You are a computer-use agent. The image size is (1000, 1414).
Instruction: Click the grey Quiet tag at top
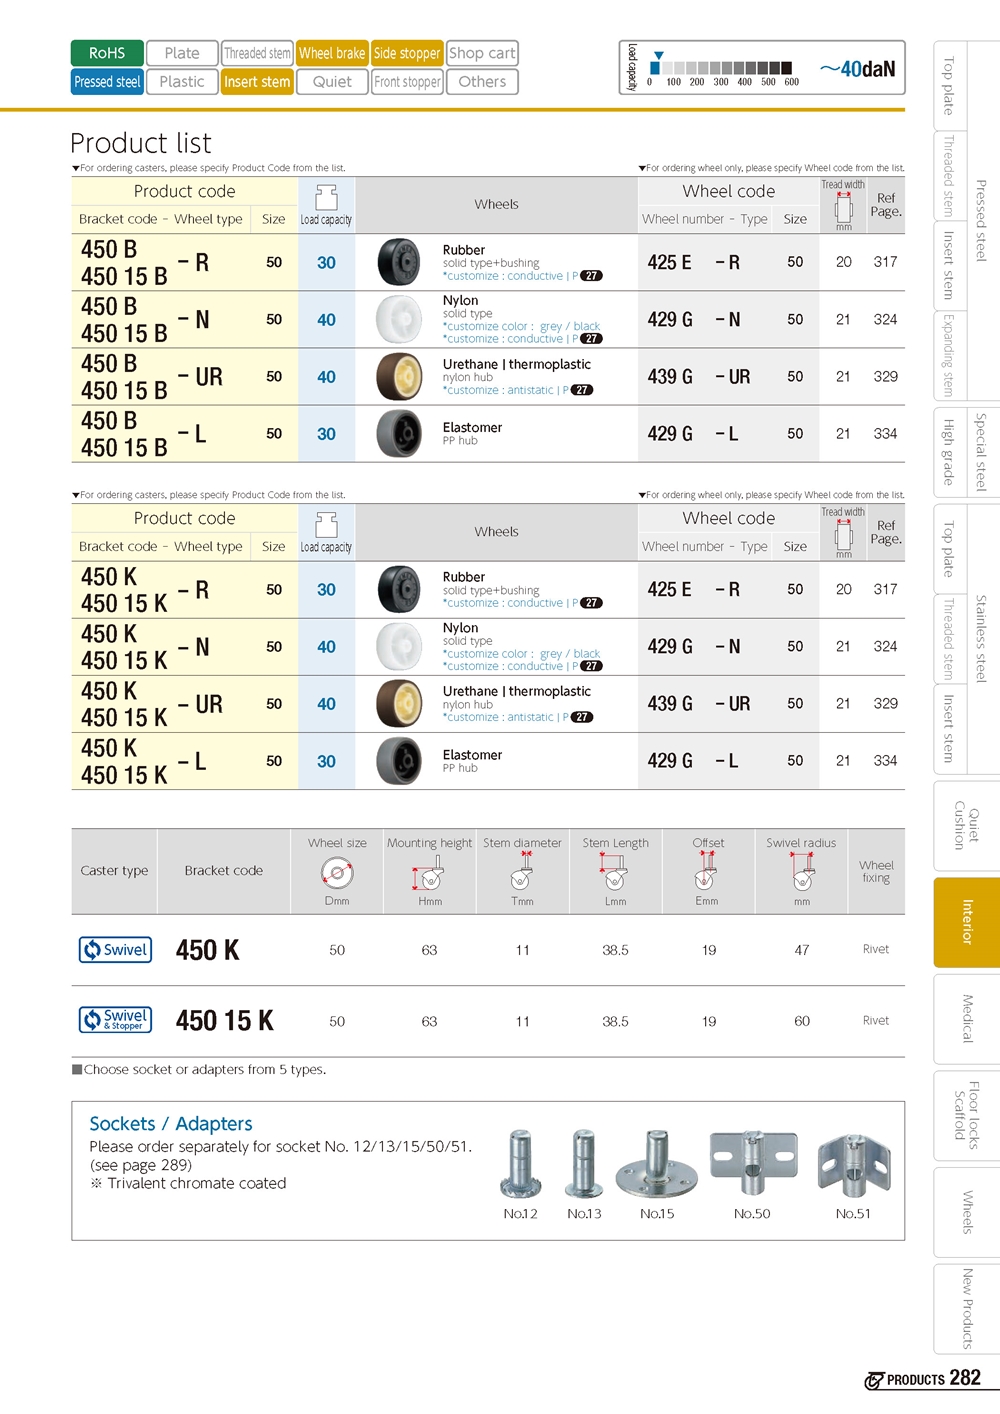(332, 82)
